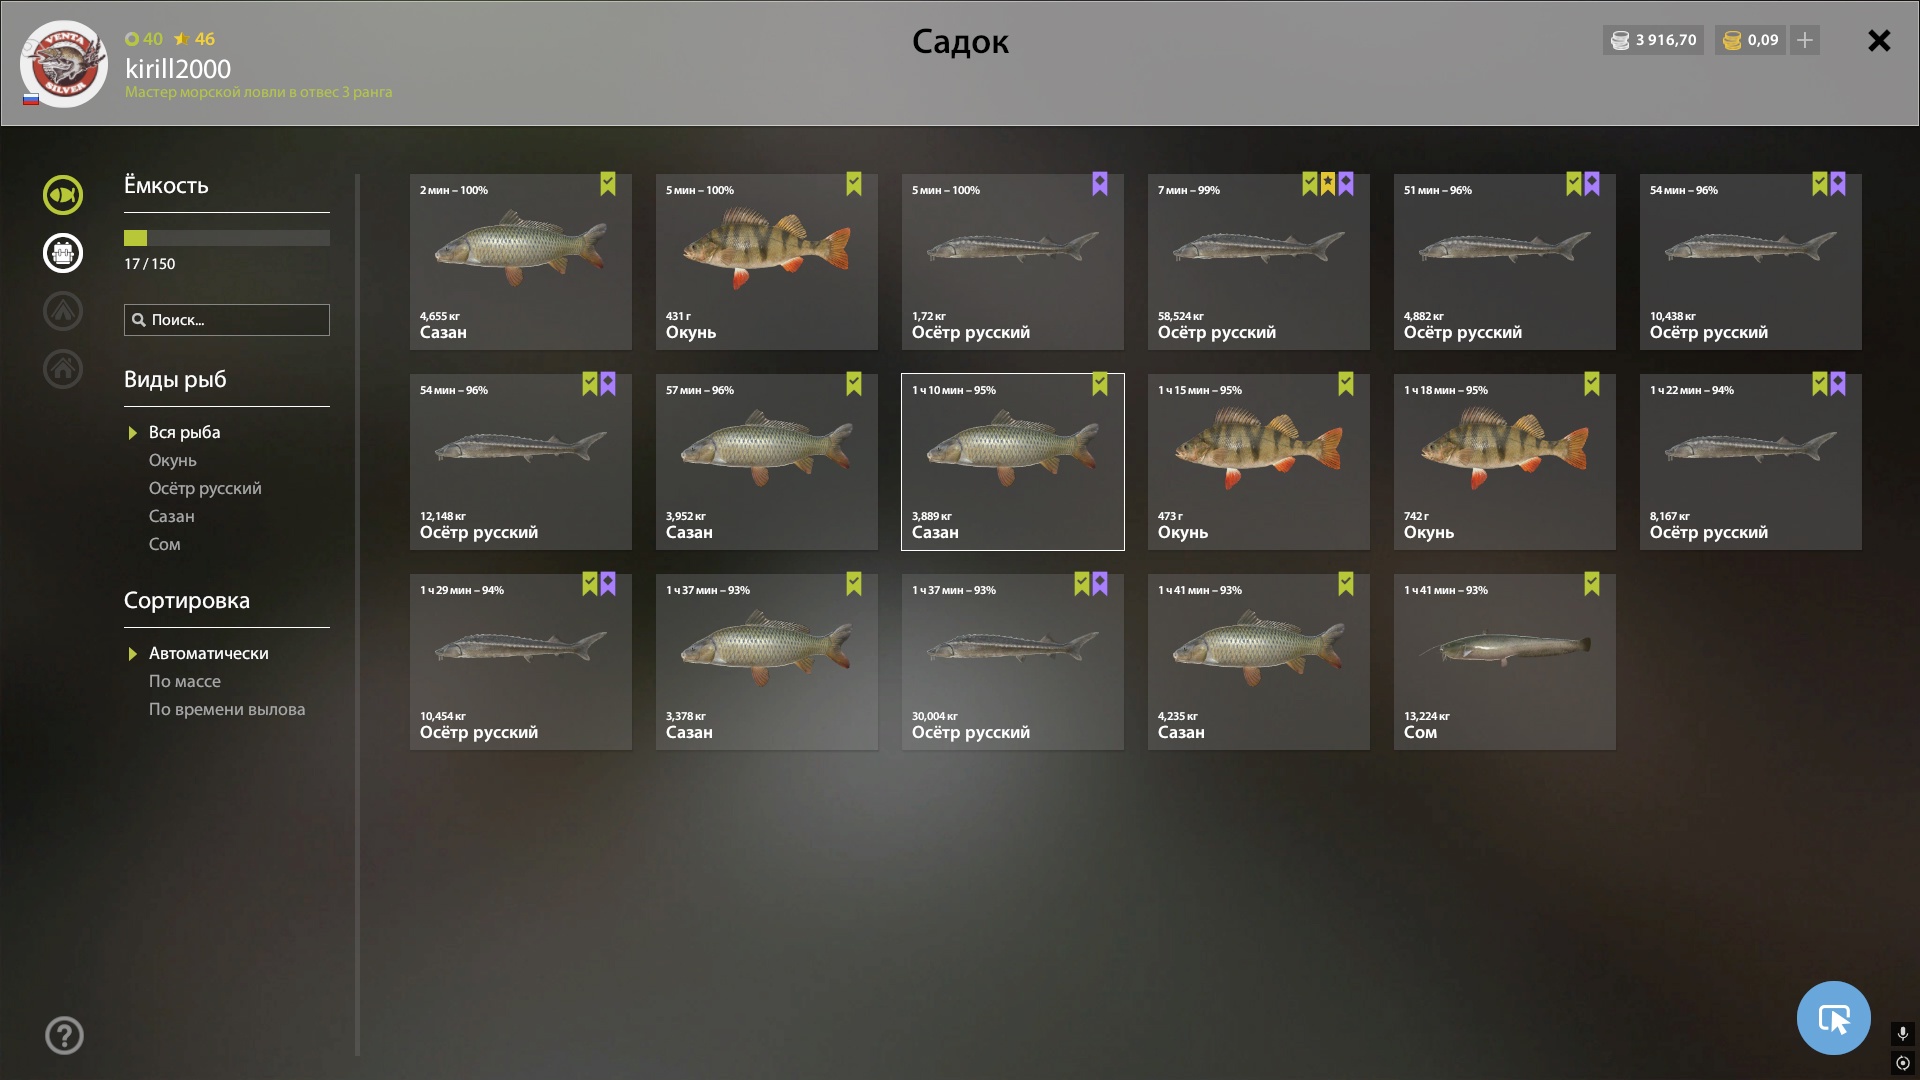Filter fish list by Сазан
This screenshot has width=1920, height=1080.
click(x=172, y=516)
